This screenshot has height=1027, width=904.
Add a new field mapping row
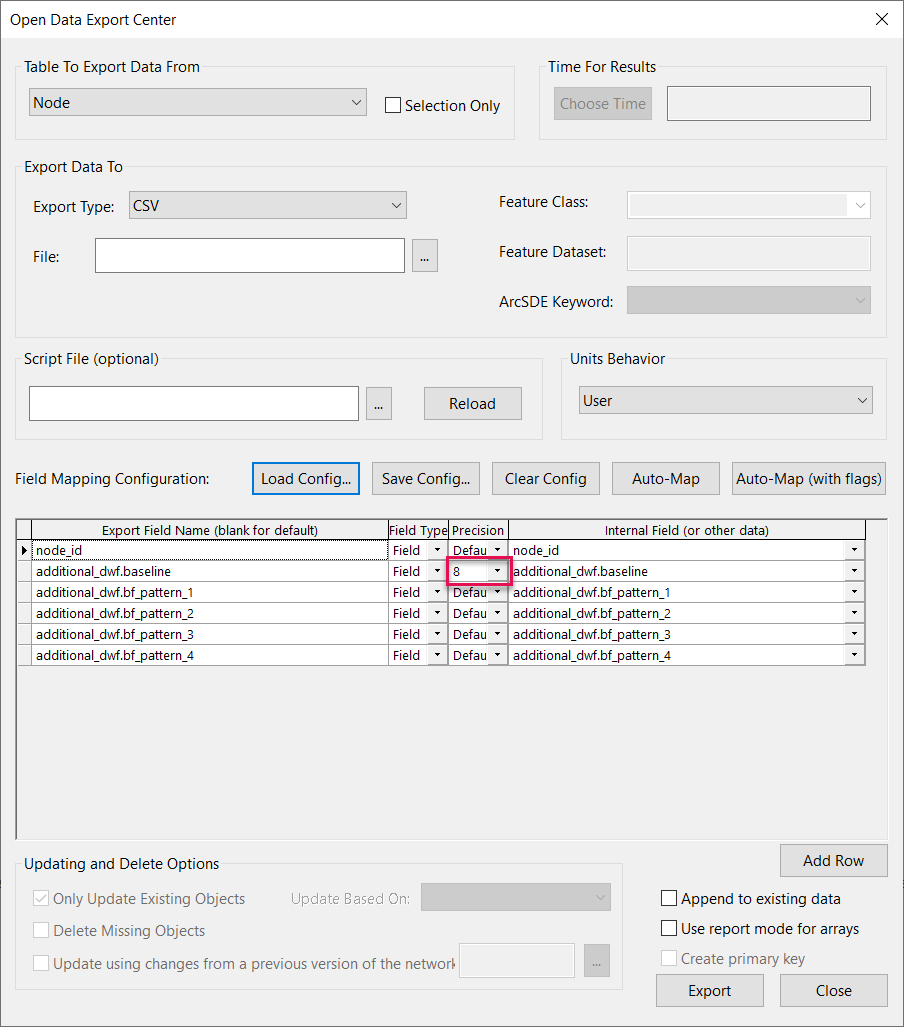point(833,860)
